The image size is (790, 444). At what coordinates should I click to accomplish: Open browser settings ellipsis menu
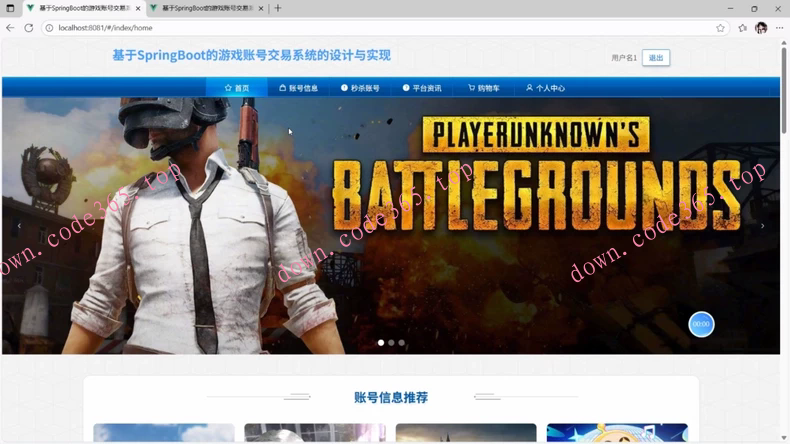[779, 28]
